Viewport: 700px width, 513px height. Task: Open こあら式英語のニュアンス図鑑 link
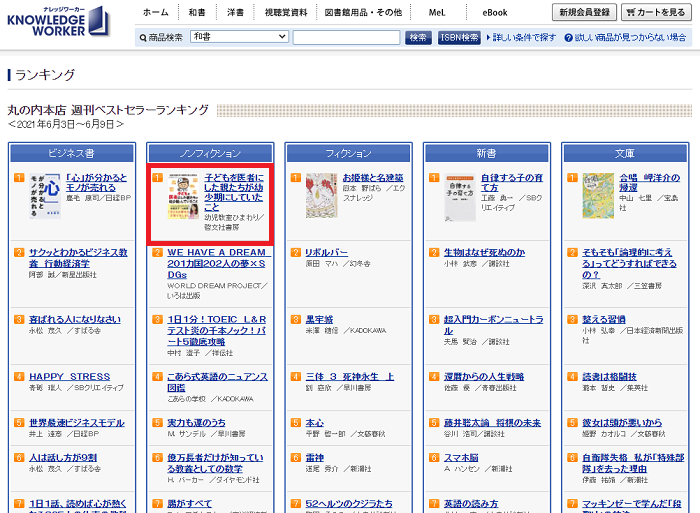point(217,382)
